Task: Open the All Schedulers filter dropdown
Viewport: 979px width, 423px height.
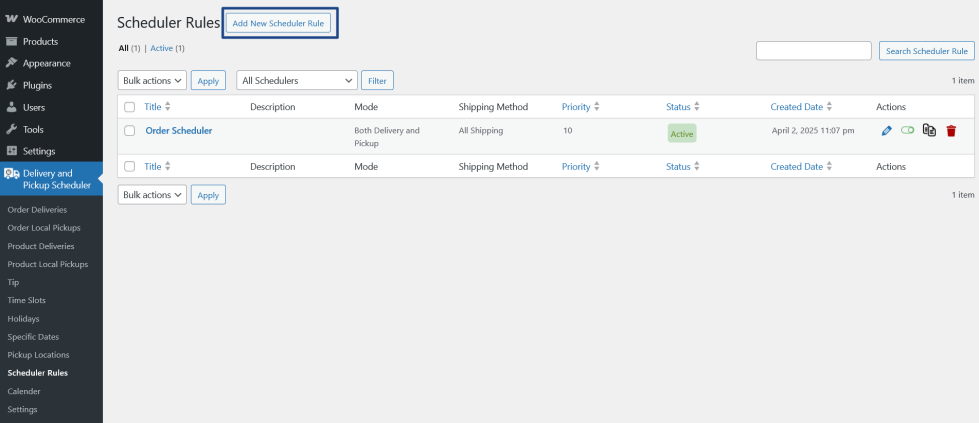Action: [298, 80]
